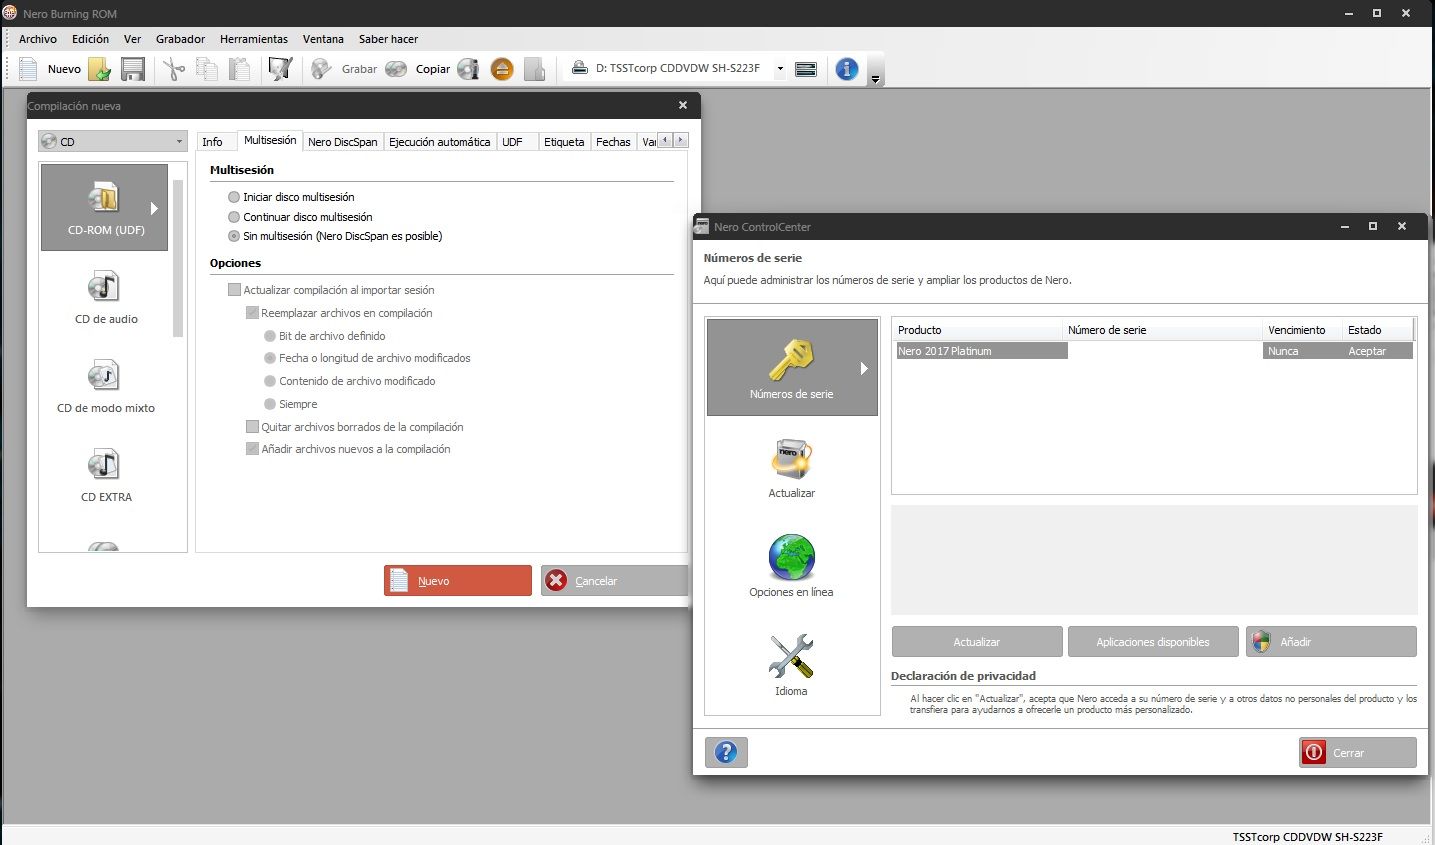Select Bit de archivo definido radio

pyautogui.click(x=270, y=336)
